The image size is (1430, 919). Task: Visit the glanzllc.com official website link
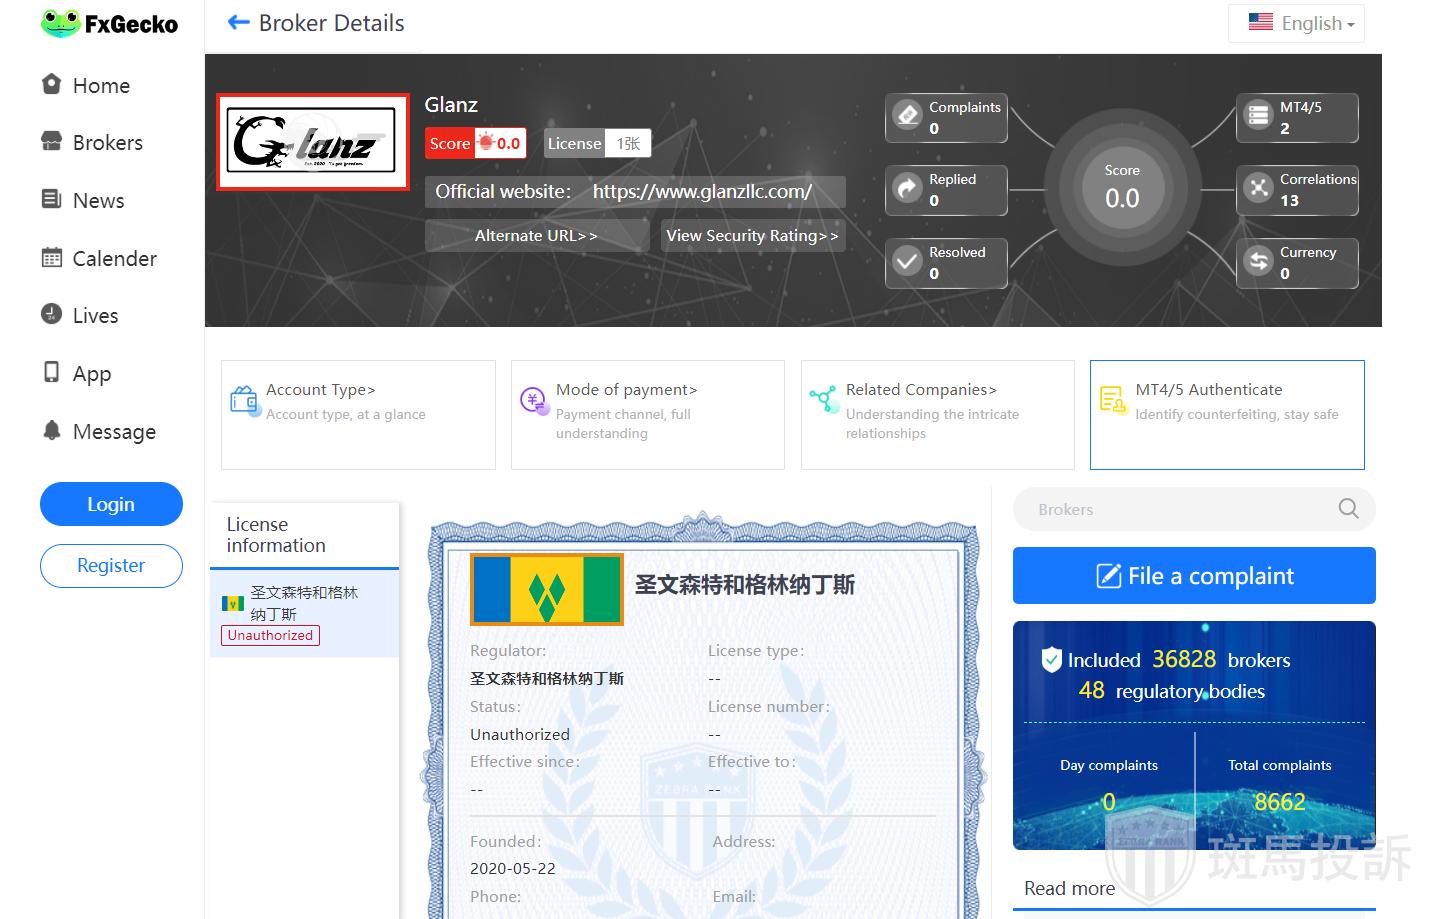[x=702, y=192]
